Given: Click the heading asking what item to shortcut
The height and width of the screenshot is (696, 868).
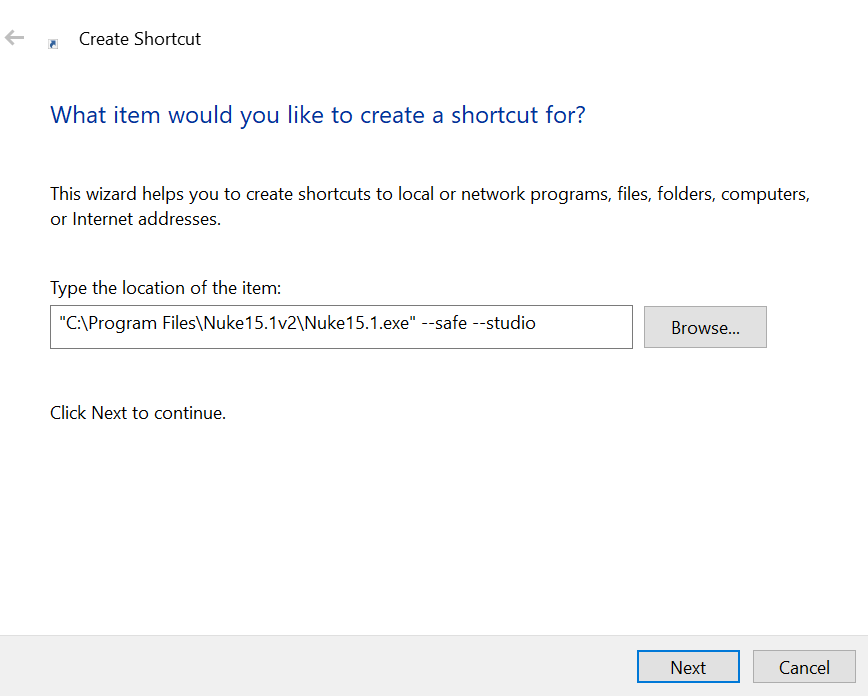Looking at the screenshot, I should (x=318, y=115).
